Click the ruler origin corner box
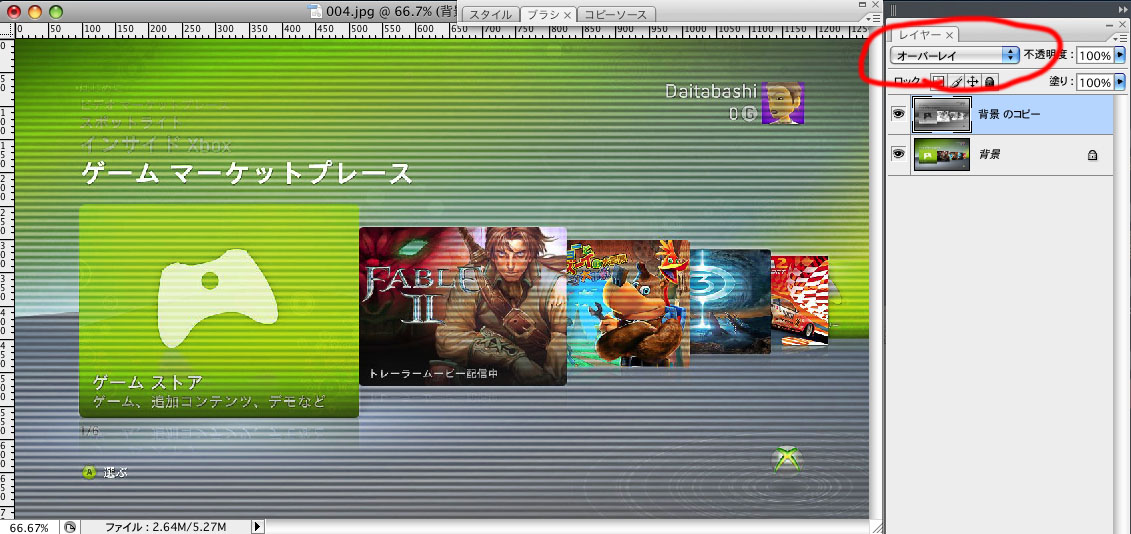1131x534 pixels. coord(6,30)
